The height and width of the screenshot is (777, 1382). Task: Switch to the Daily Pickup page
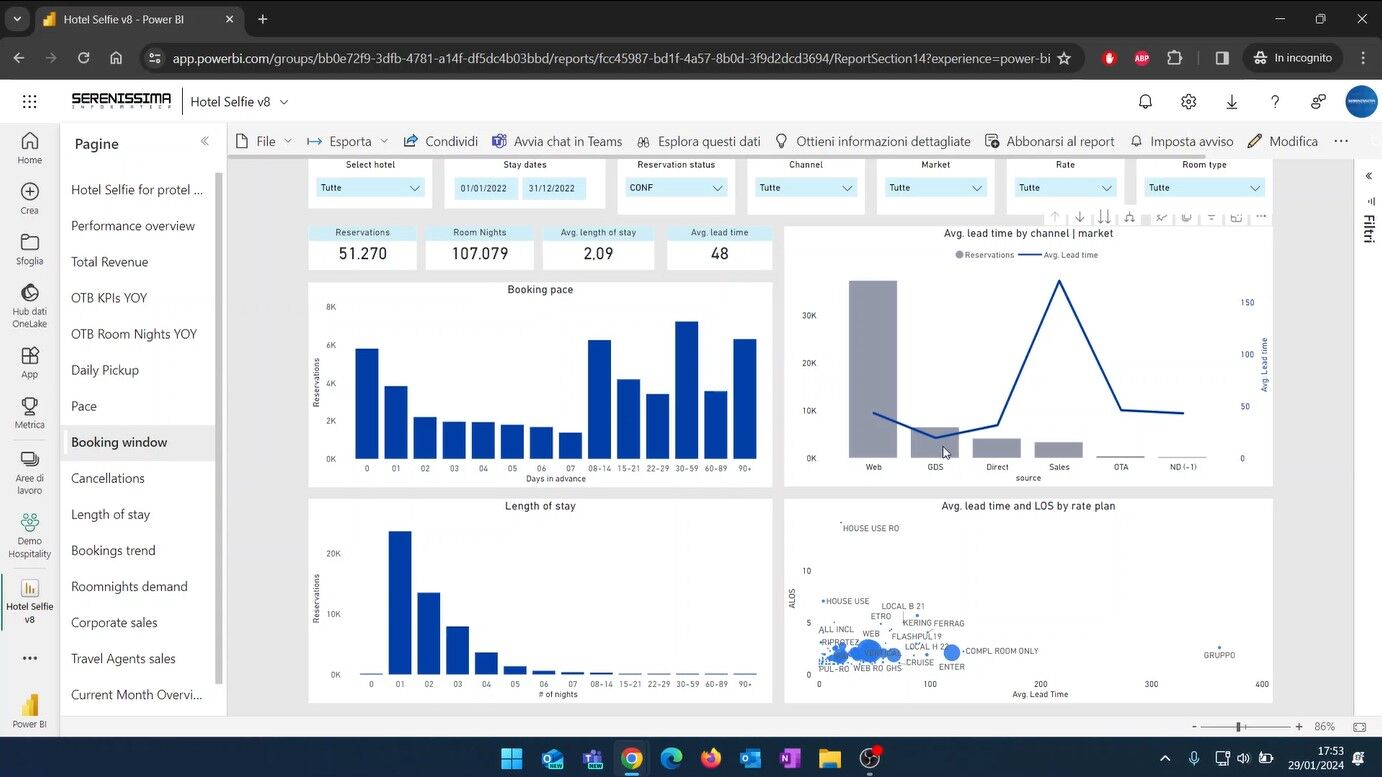click(x=105, y=370)
